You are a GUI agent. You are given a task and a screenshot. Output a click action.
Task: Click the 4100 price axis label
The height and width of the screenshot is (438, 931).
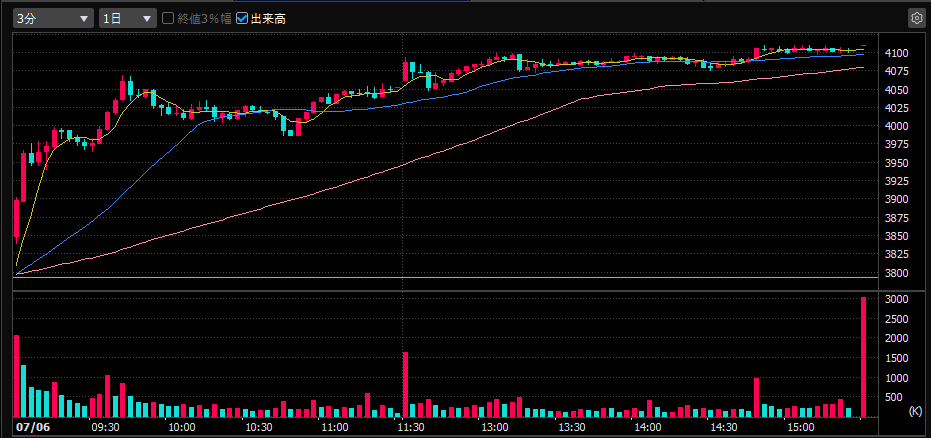(896, 53)
